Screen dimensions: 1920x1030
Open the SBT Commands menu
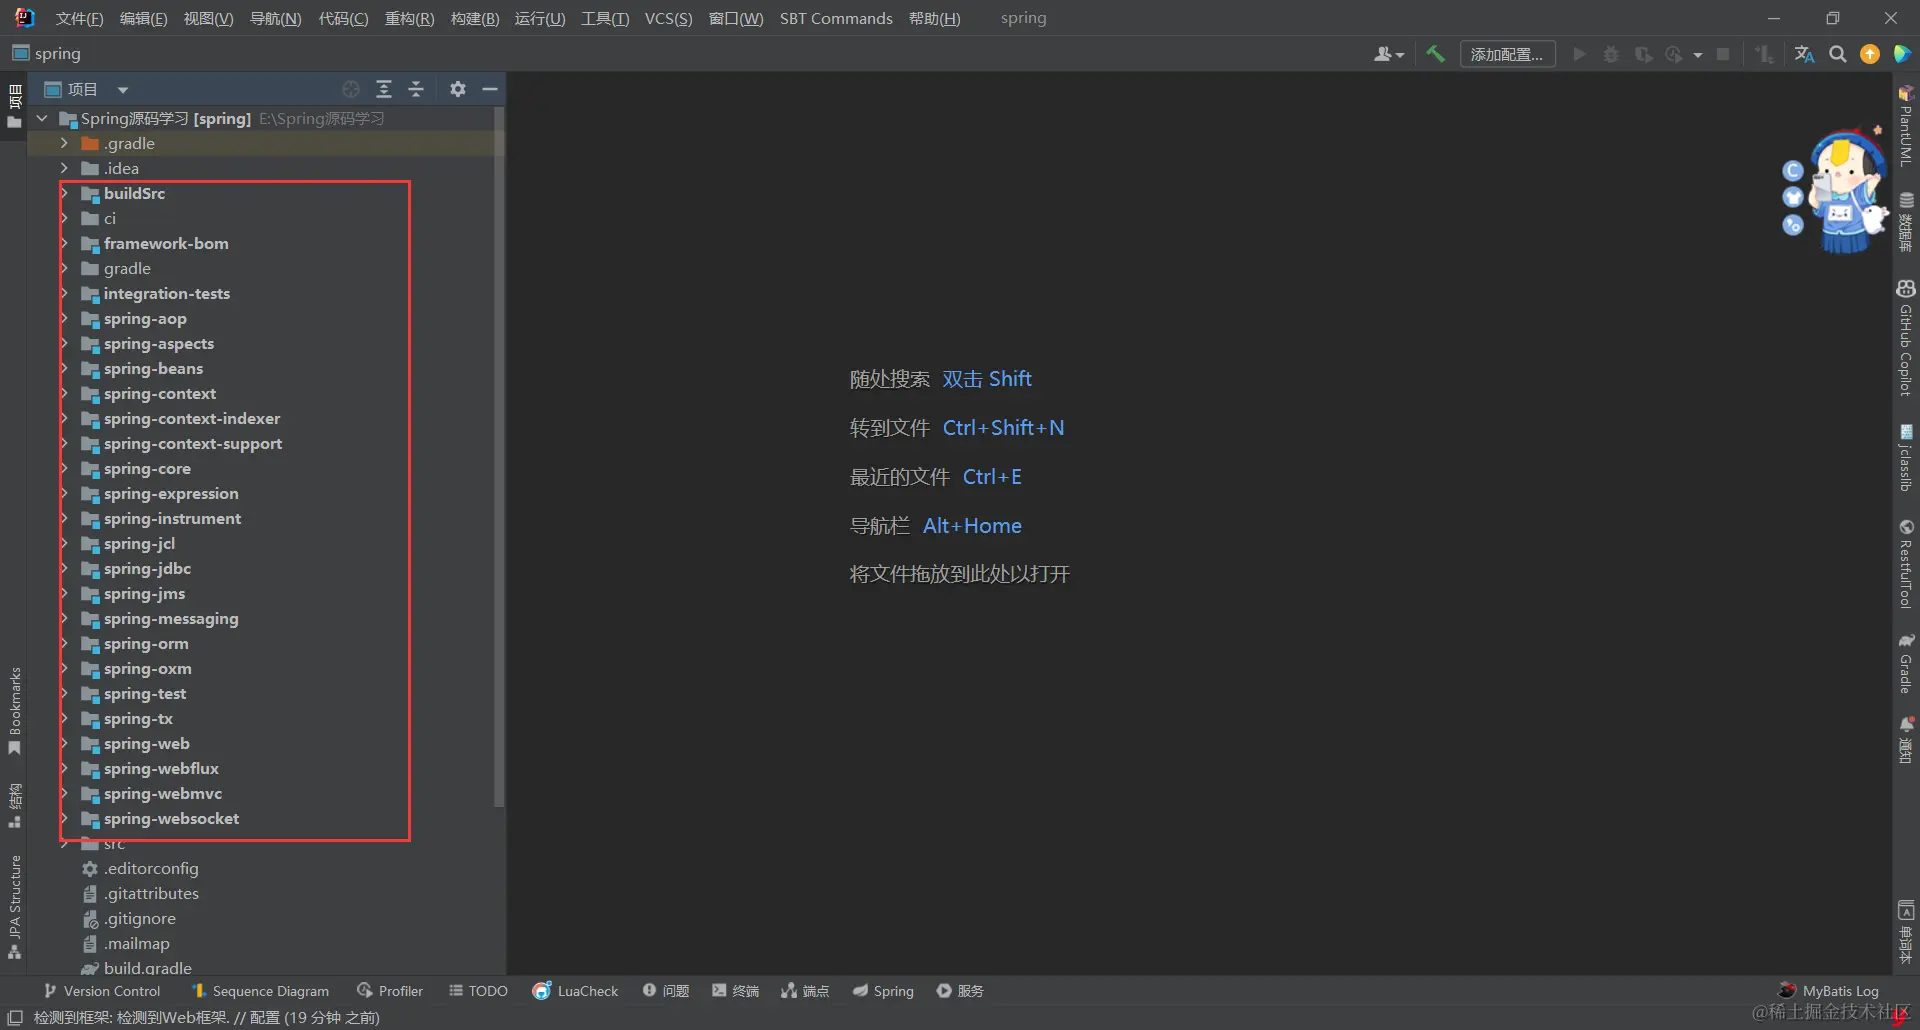pyautogui.click(x=836, y=18)
